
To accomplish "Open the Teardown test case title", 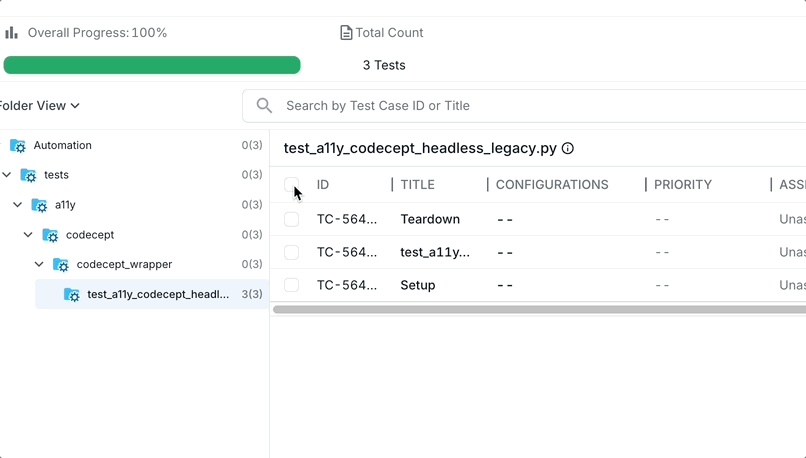I will 430,219.
